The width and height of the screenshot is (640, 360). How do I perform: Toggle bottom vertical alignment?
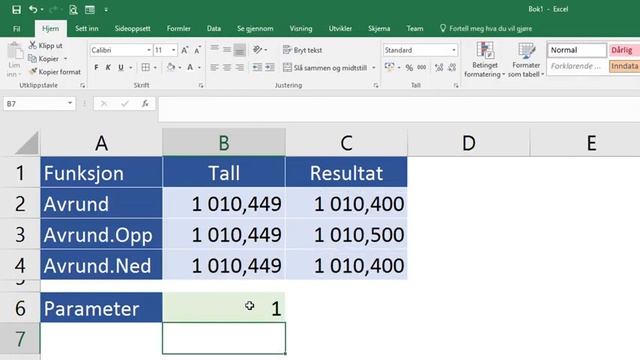point(240,50)
